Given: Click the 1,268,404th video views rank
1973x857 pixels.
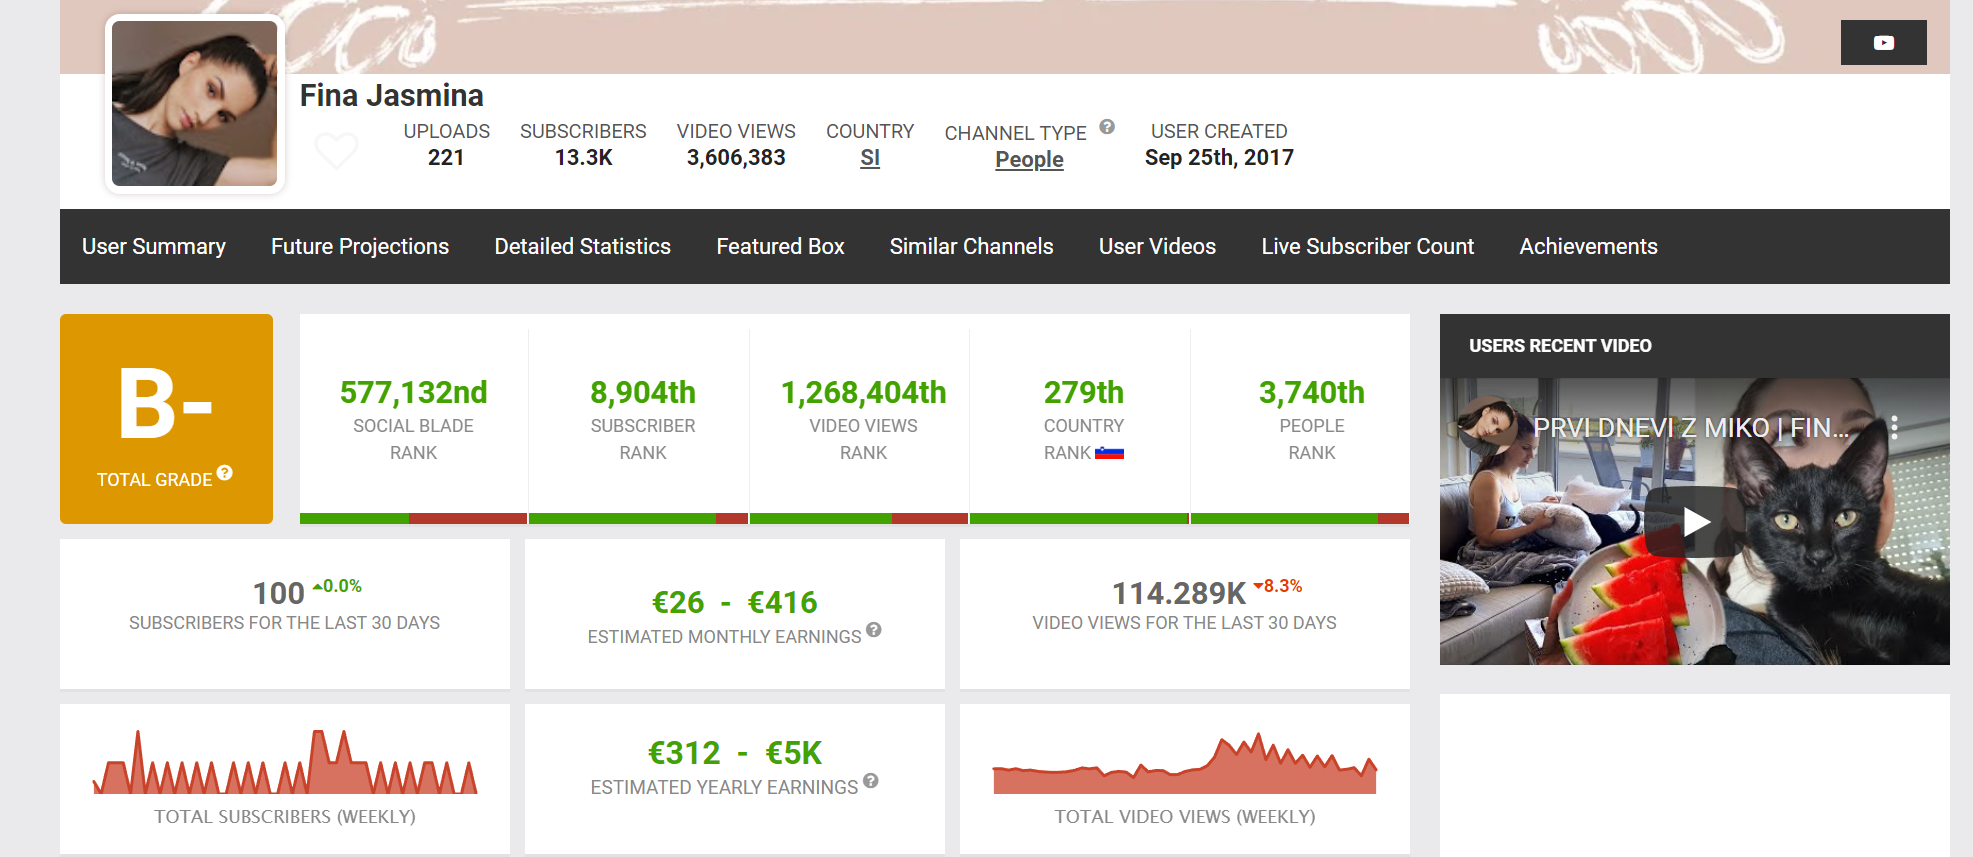Looking at the screenshot, I should (864, 392).
